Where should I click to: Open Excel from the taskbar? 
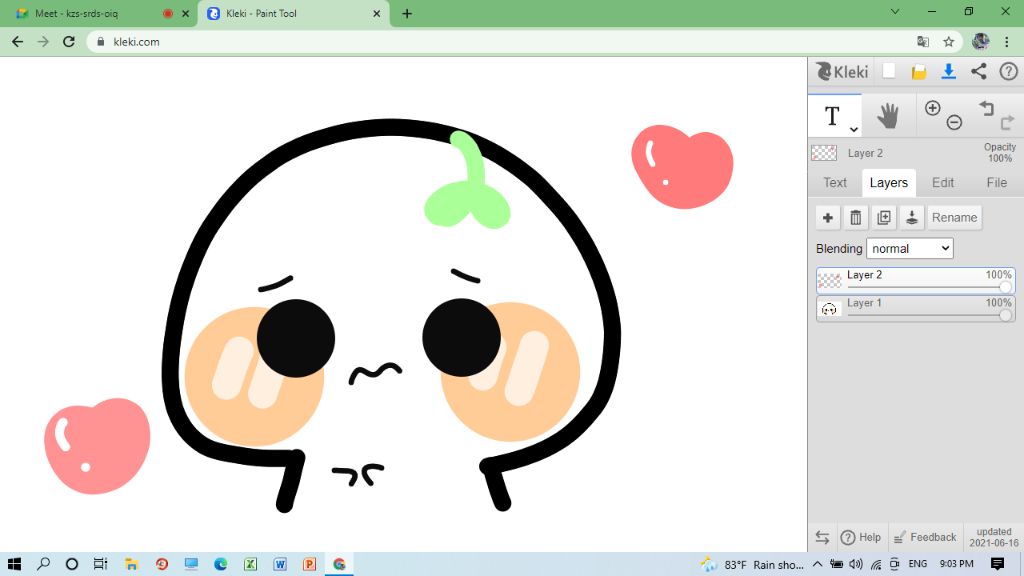point(250,564)
